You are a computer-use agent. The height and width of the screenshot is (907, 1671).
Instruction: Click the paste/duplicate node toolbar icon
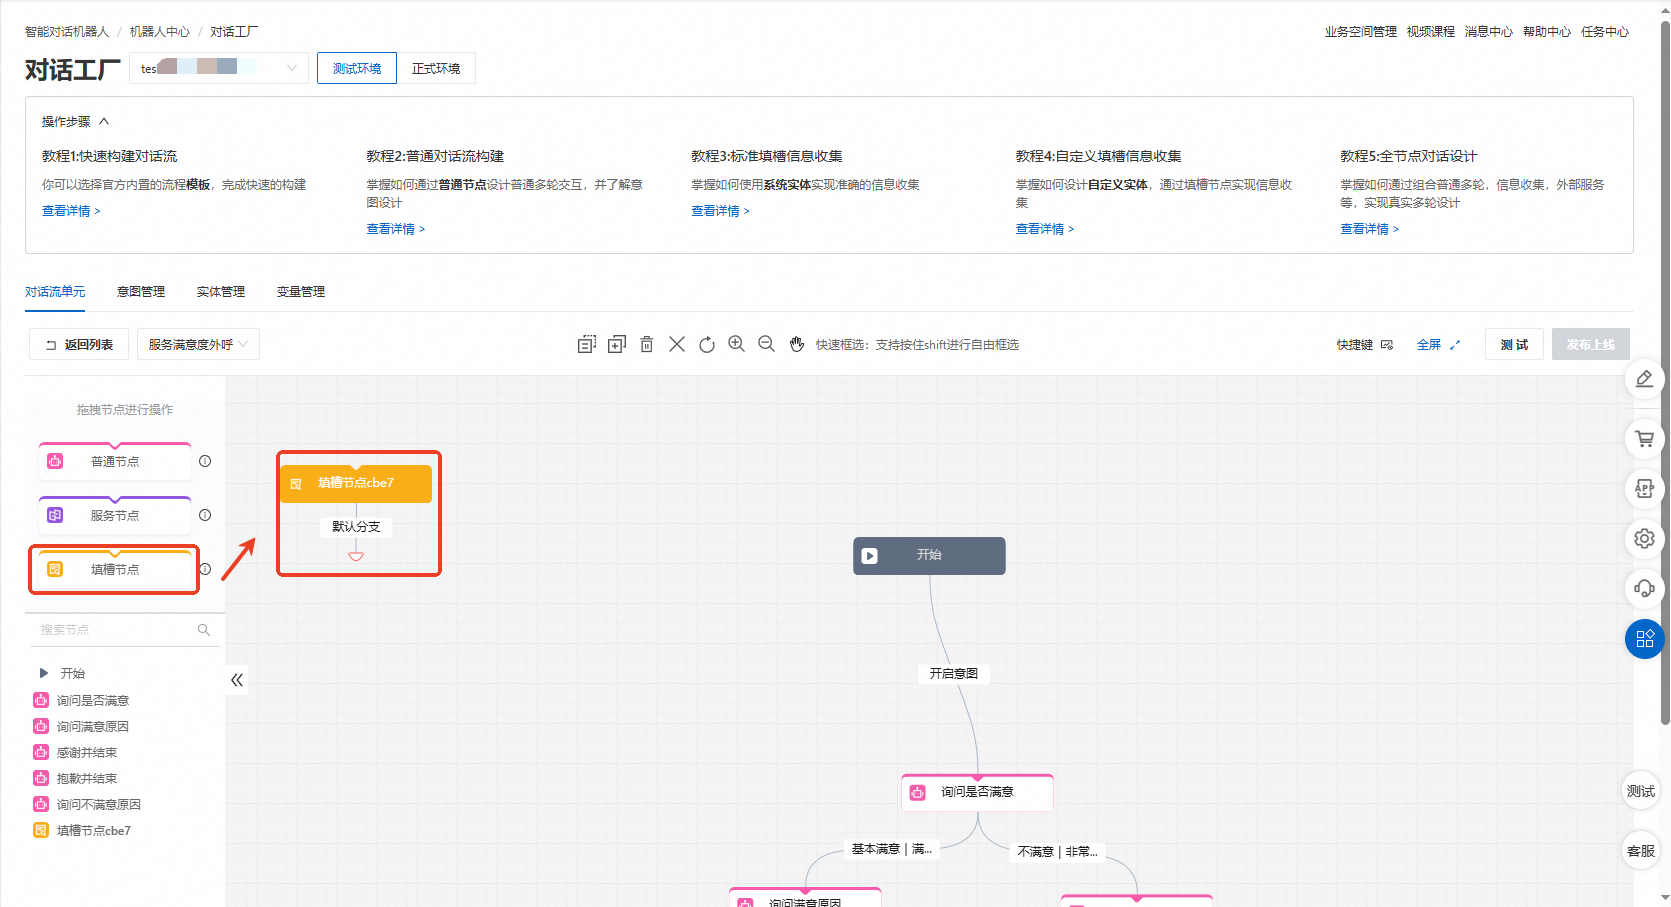click(x=617, y=344)
